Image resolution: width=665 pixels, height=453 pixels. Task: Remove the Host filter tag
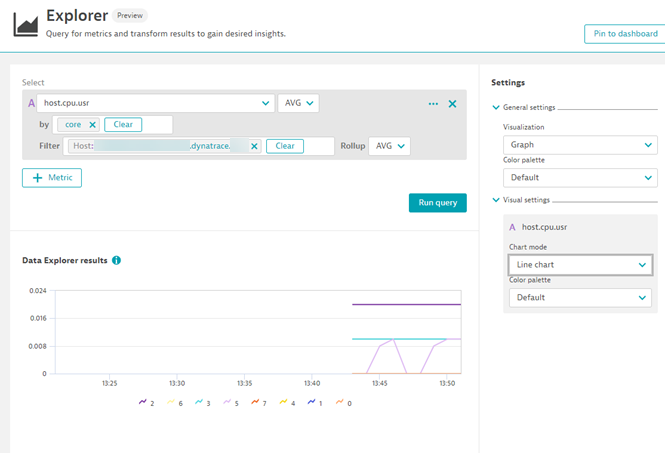tap(254, 146)
